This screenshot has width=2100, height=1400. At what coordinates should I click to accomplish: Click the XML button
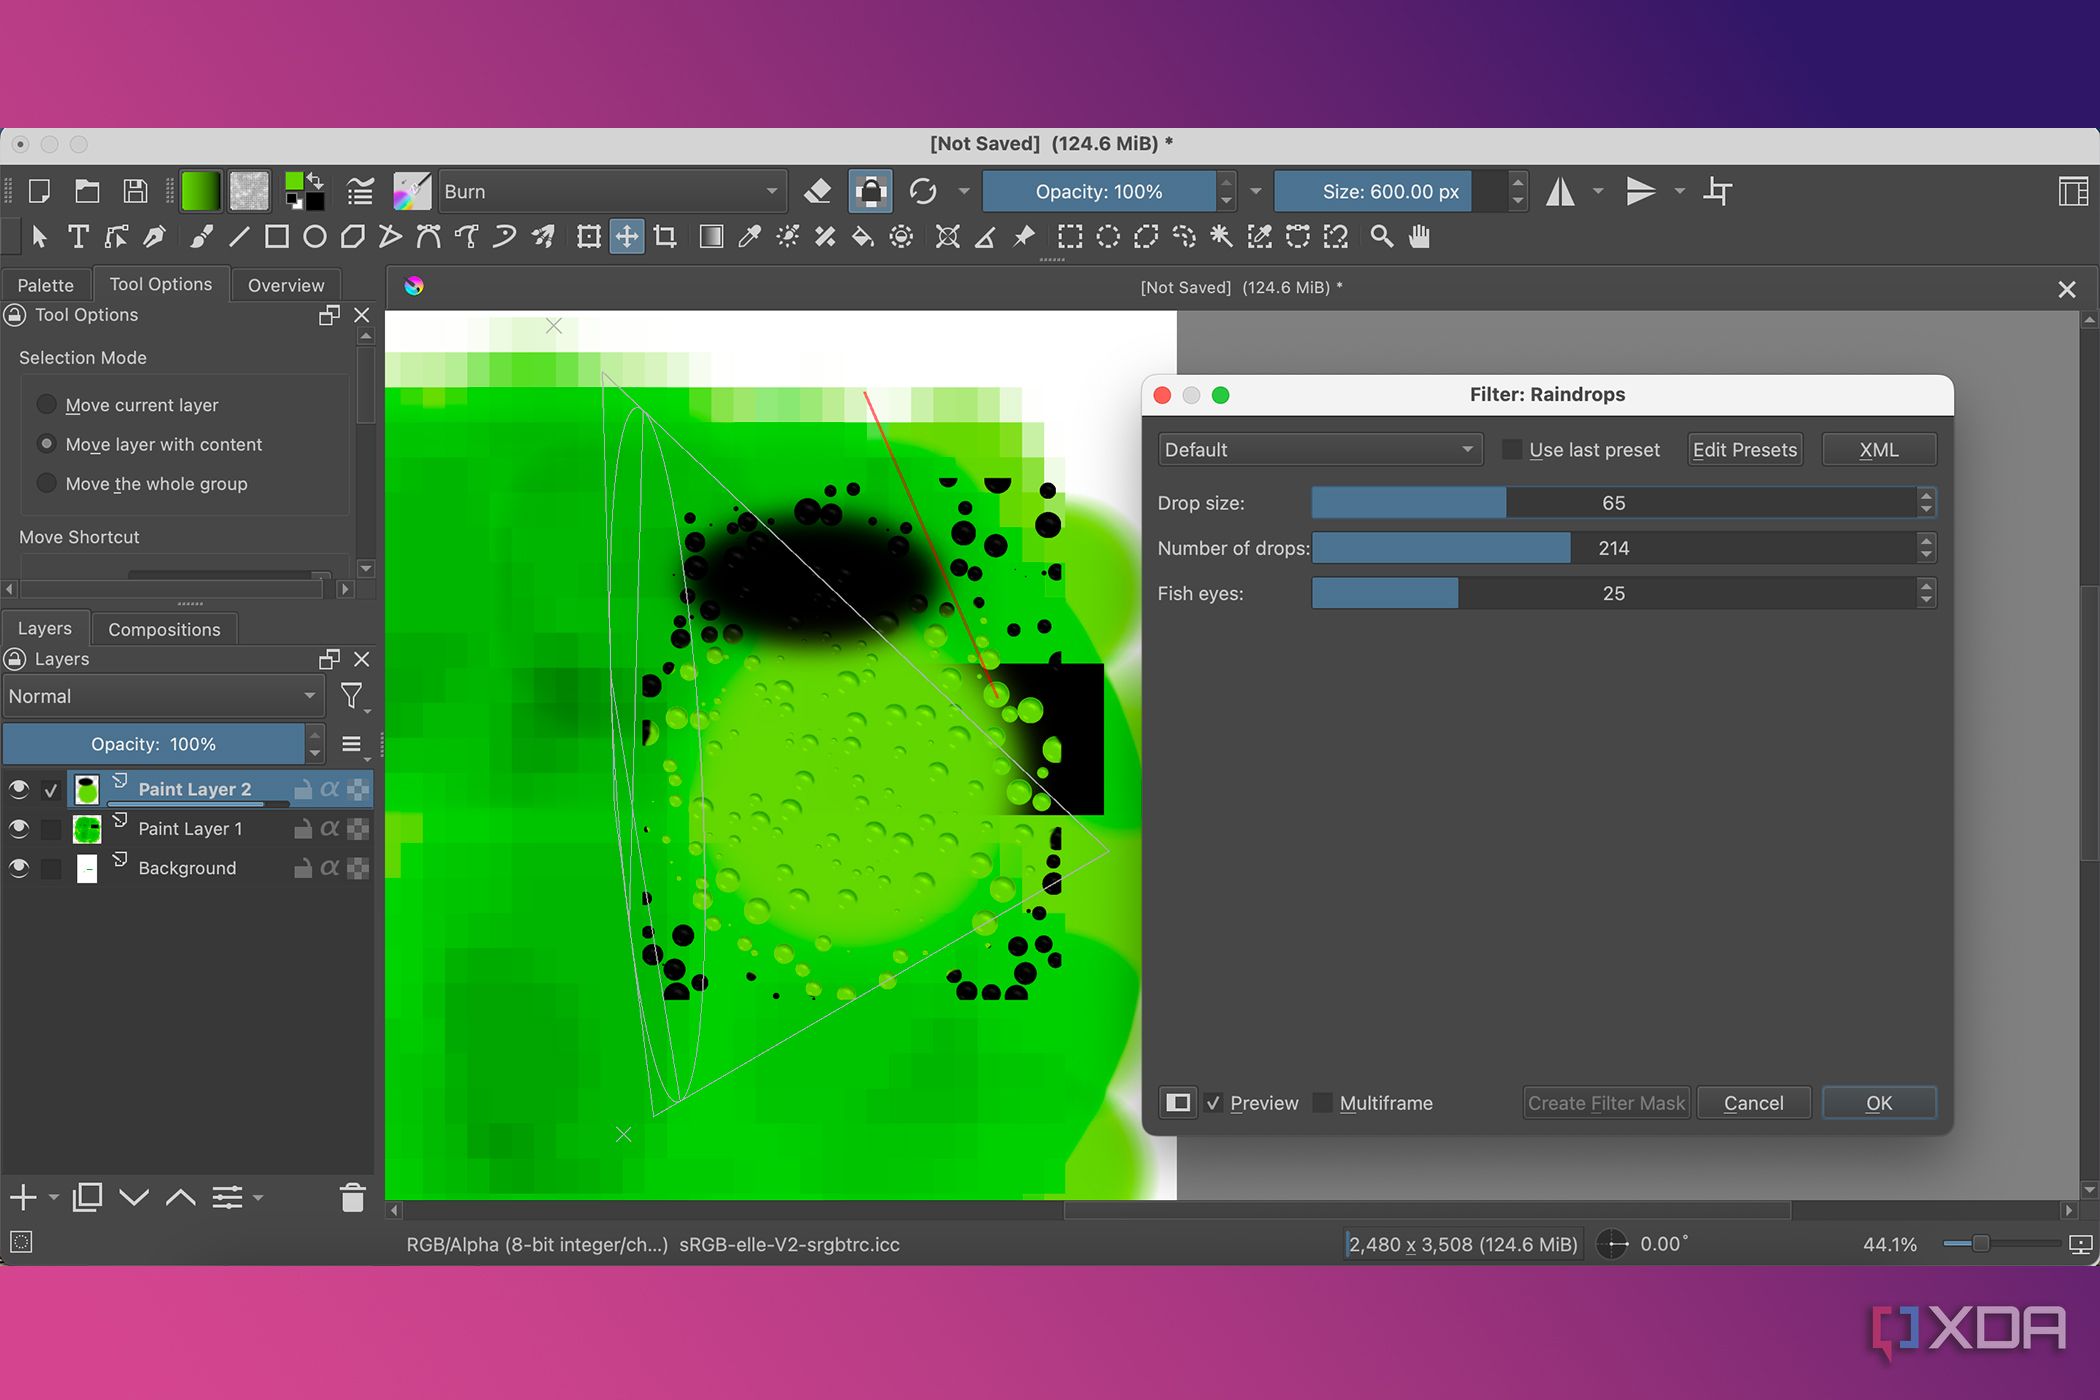click(1879, 450)
